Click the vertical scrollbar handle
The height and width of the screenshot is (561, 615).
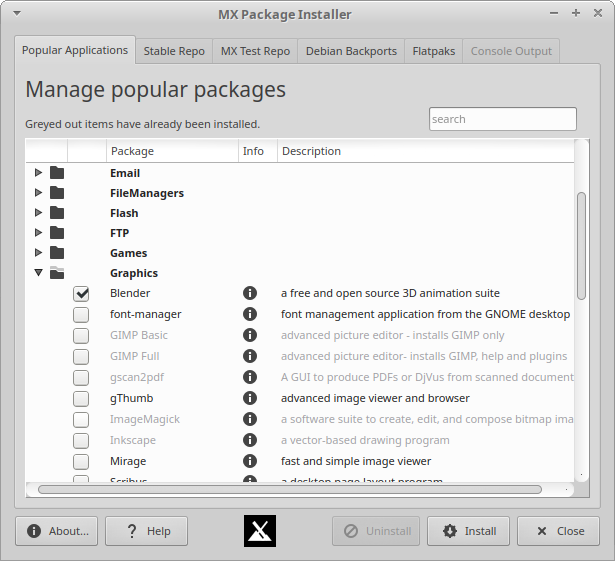(x=581, y=246)
